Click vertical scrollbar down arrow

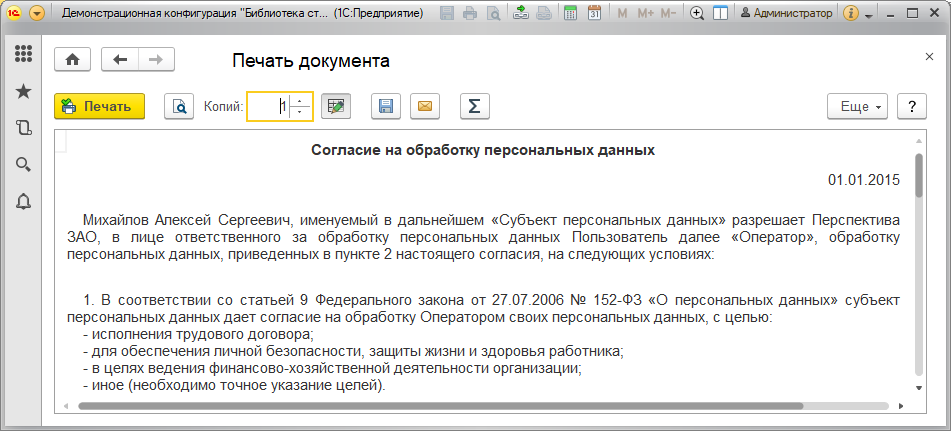[918, 387]
